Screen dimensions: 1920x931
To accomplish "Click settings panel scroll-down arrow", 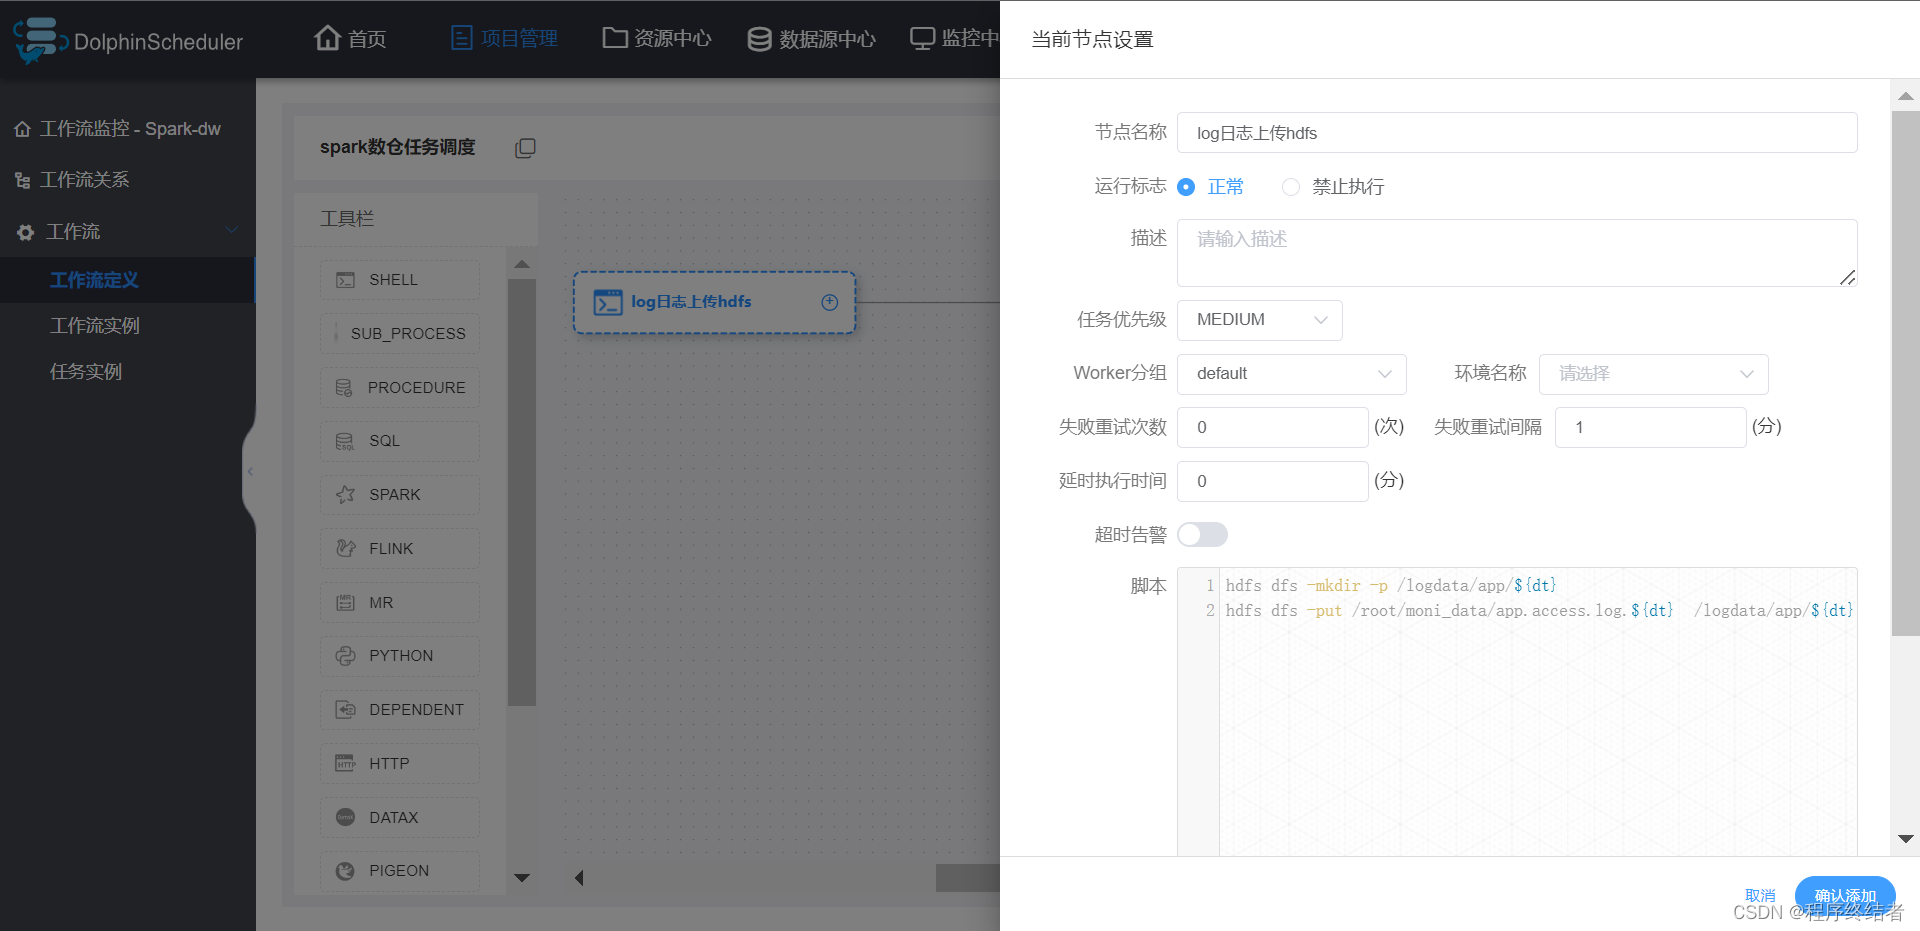I will coord(1906,839).
